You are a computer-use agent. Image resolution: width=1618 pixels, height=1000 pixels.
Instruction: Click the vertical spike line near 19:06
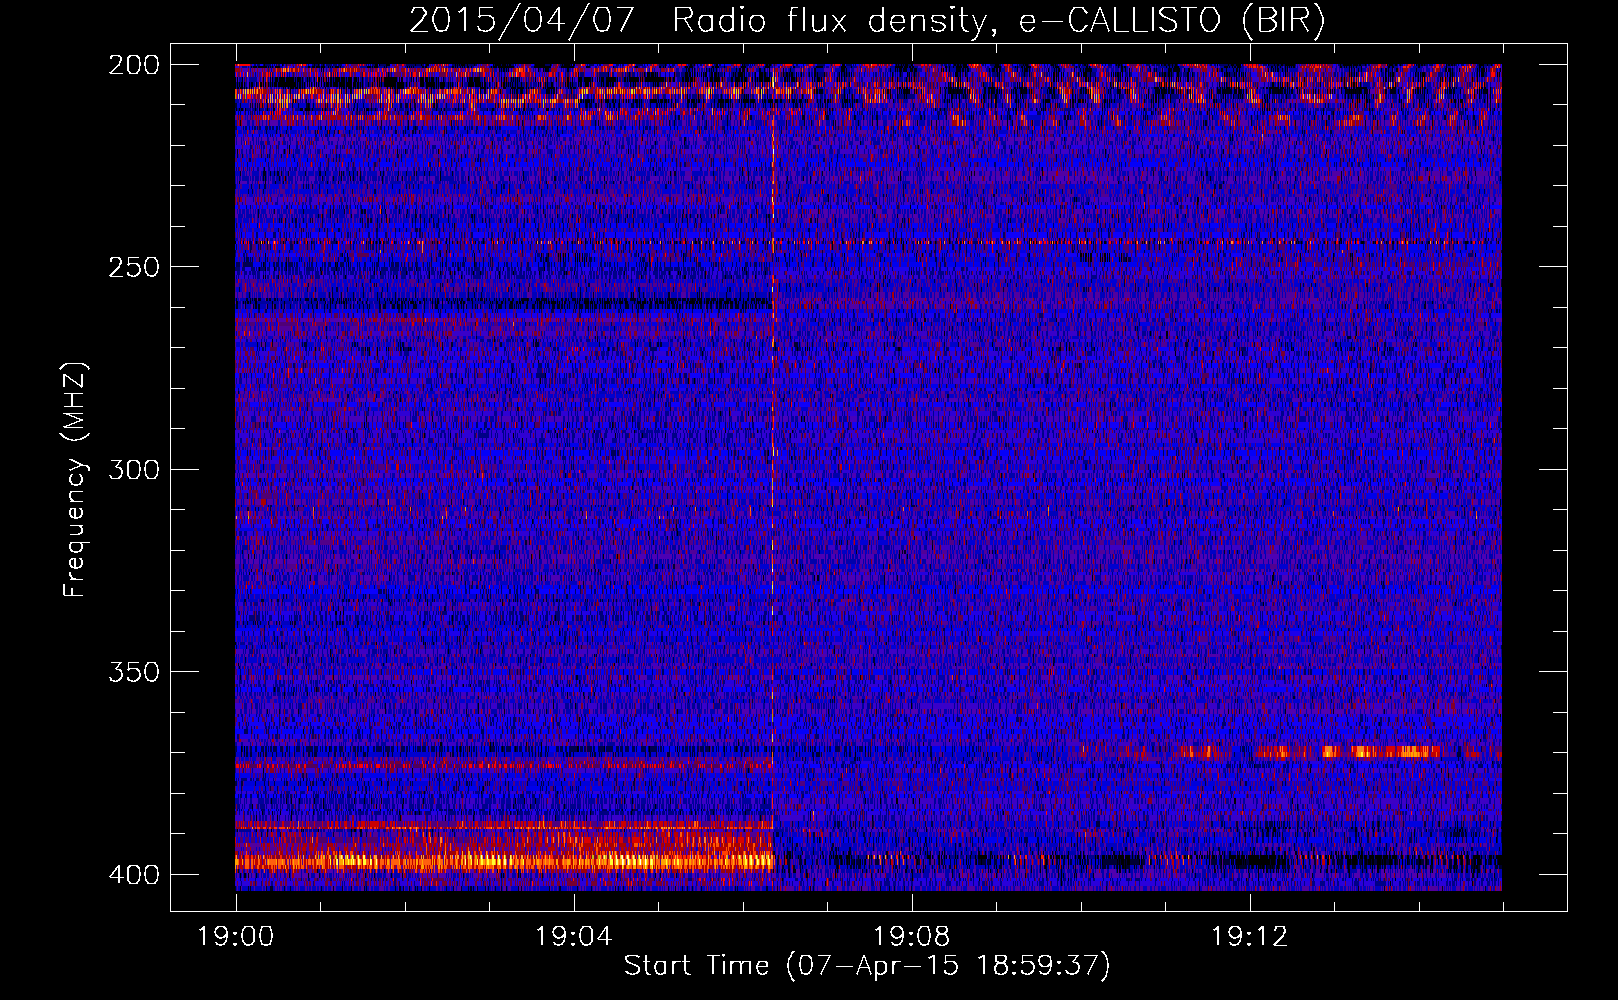point(773,477)
